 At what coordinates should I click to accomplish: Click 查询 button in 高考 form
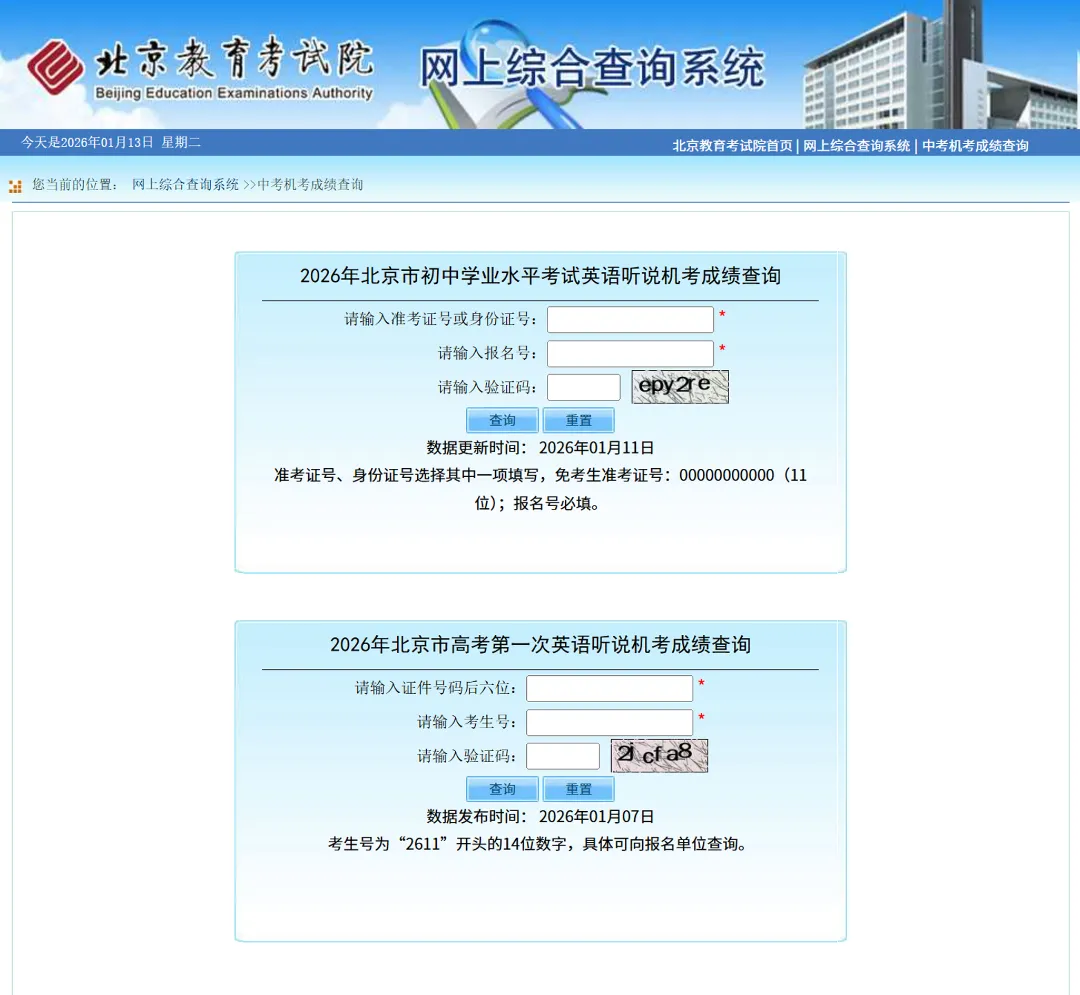click(502, 789)
